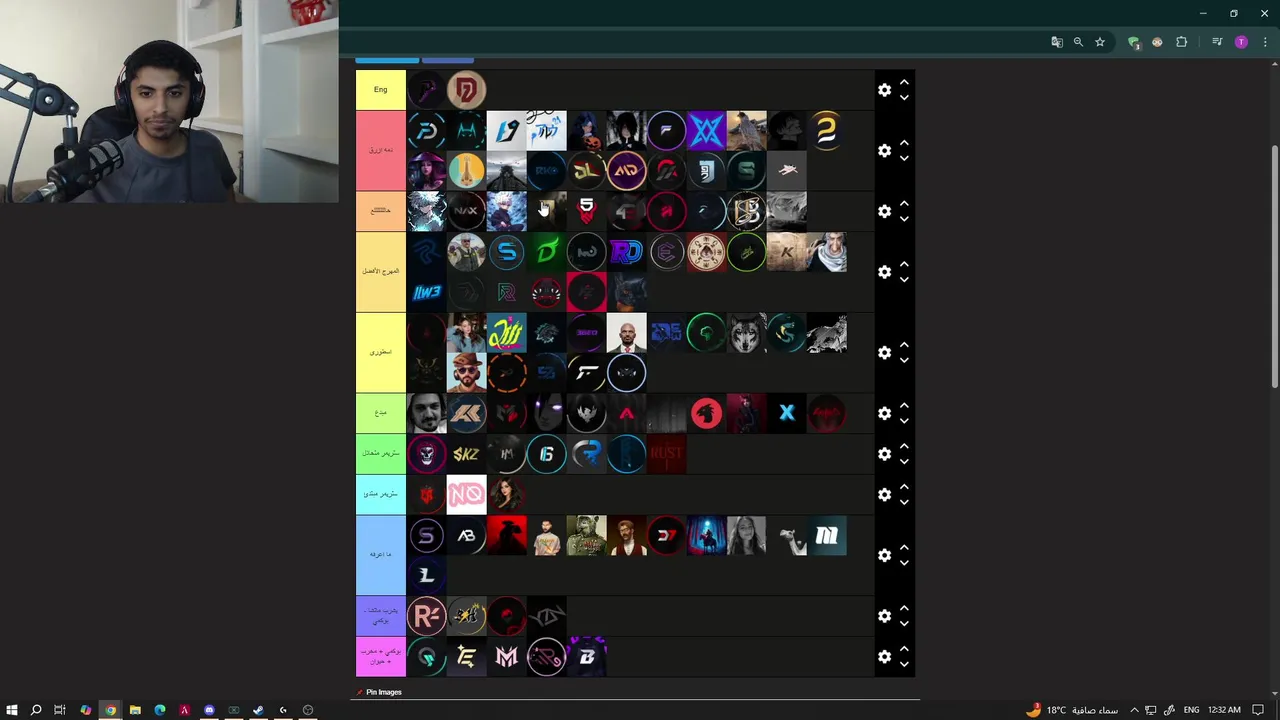Select the white camel image
This screenshot has width=1280, height=720.
[786, 535]
